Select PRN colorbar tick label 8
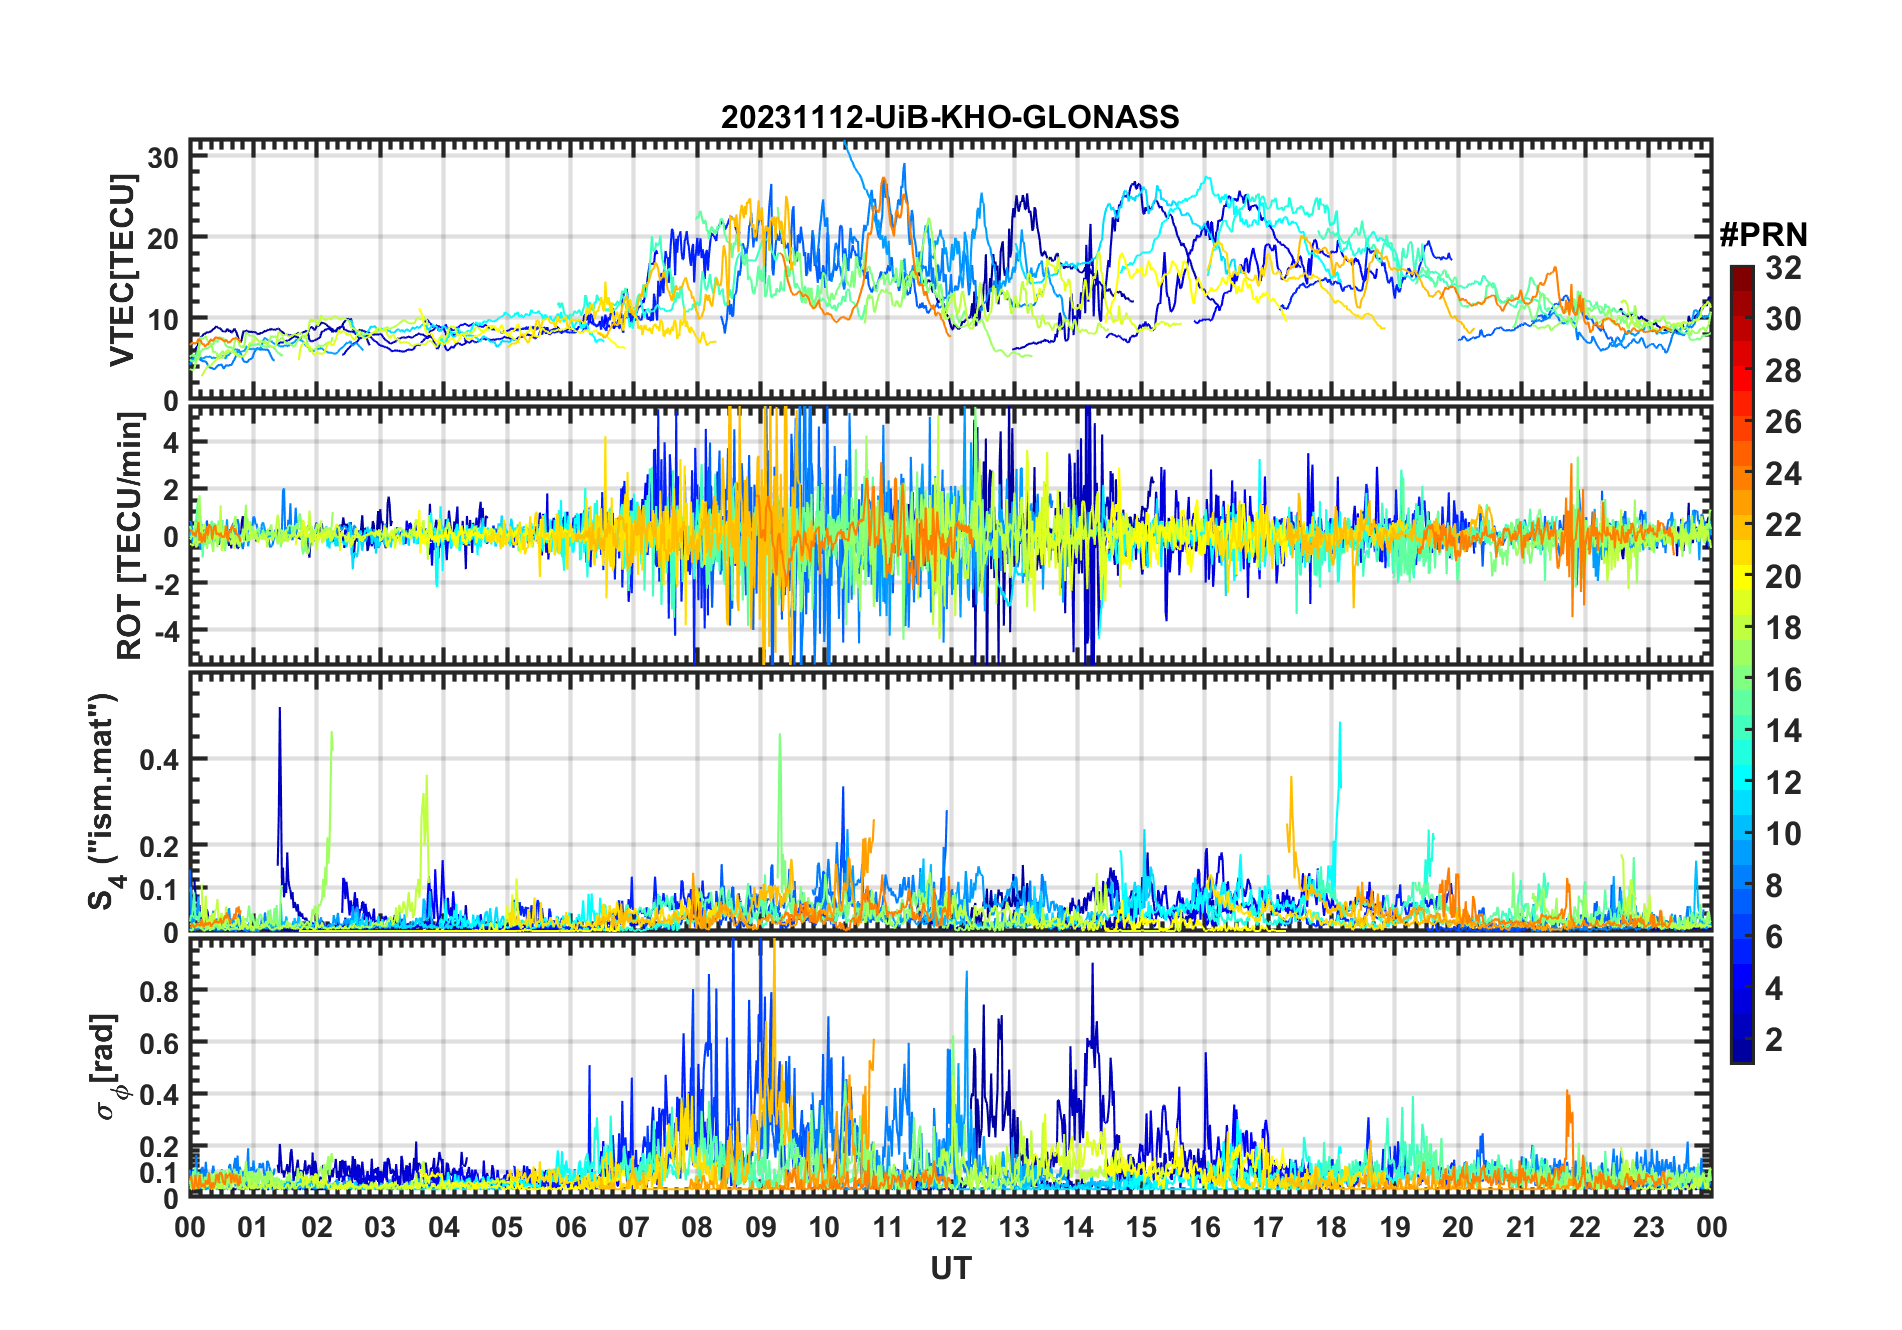 click(1774, 886)
